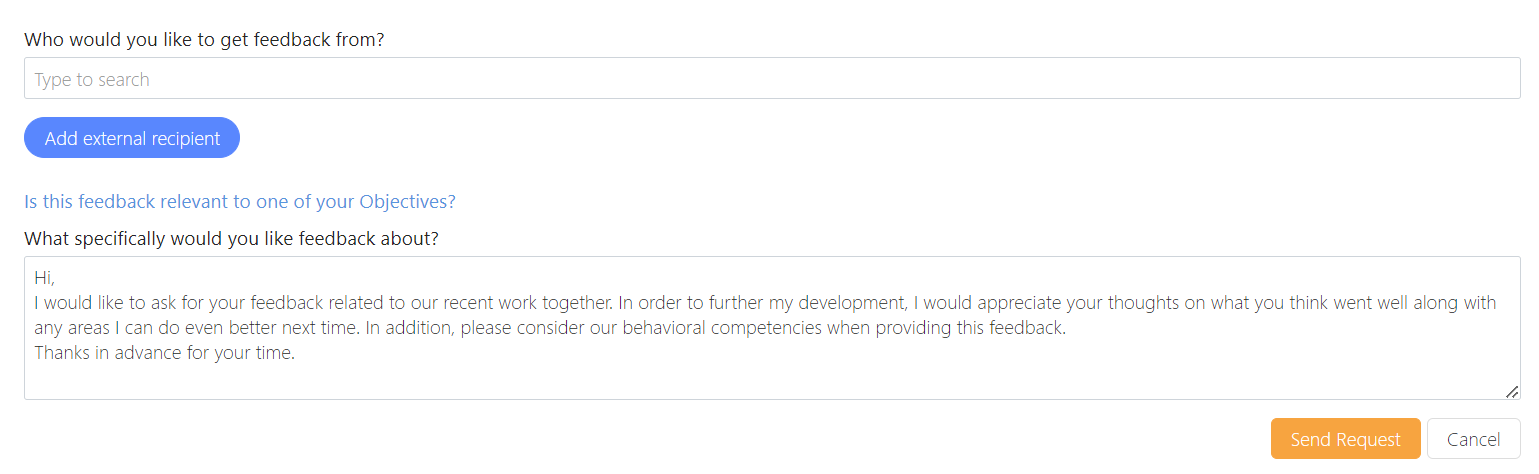Open the Objectives relevance link

(239, 201)
